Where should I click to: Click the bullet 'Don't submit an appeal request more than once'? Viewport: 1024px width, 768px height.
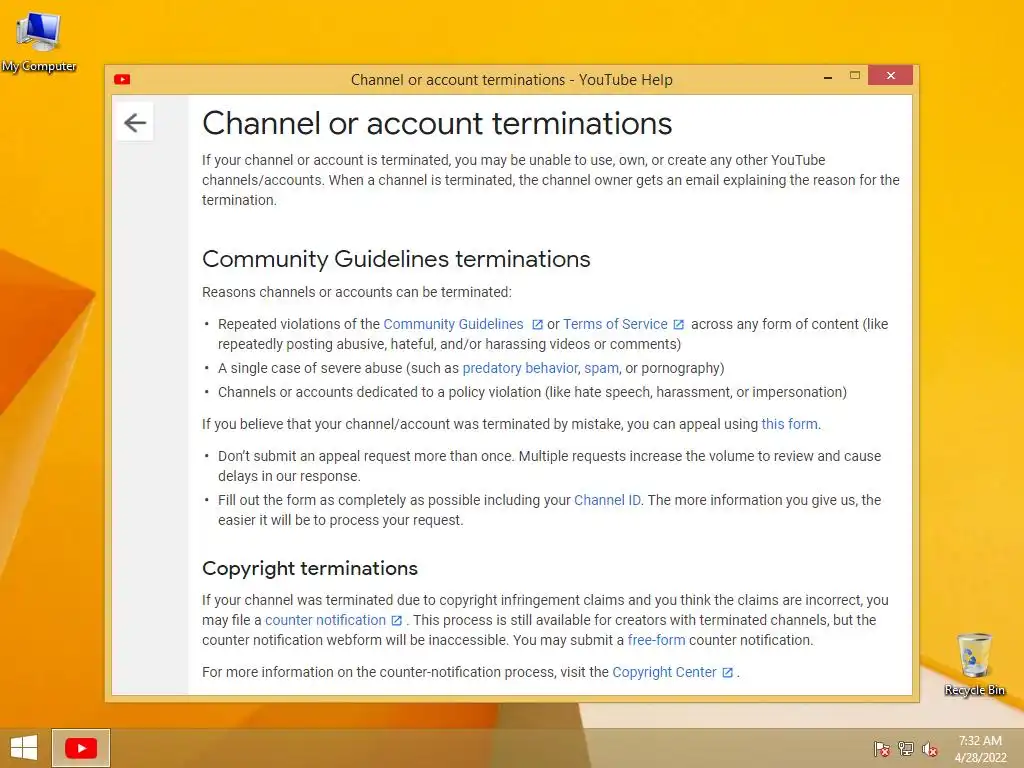point(549,466)
